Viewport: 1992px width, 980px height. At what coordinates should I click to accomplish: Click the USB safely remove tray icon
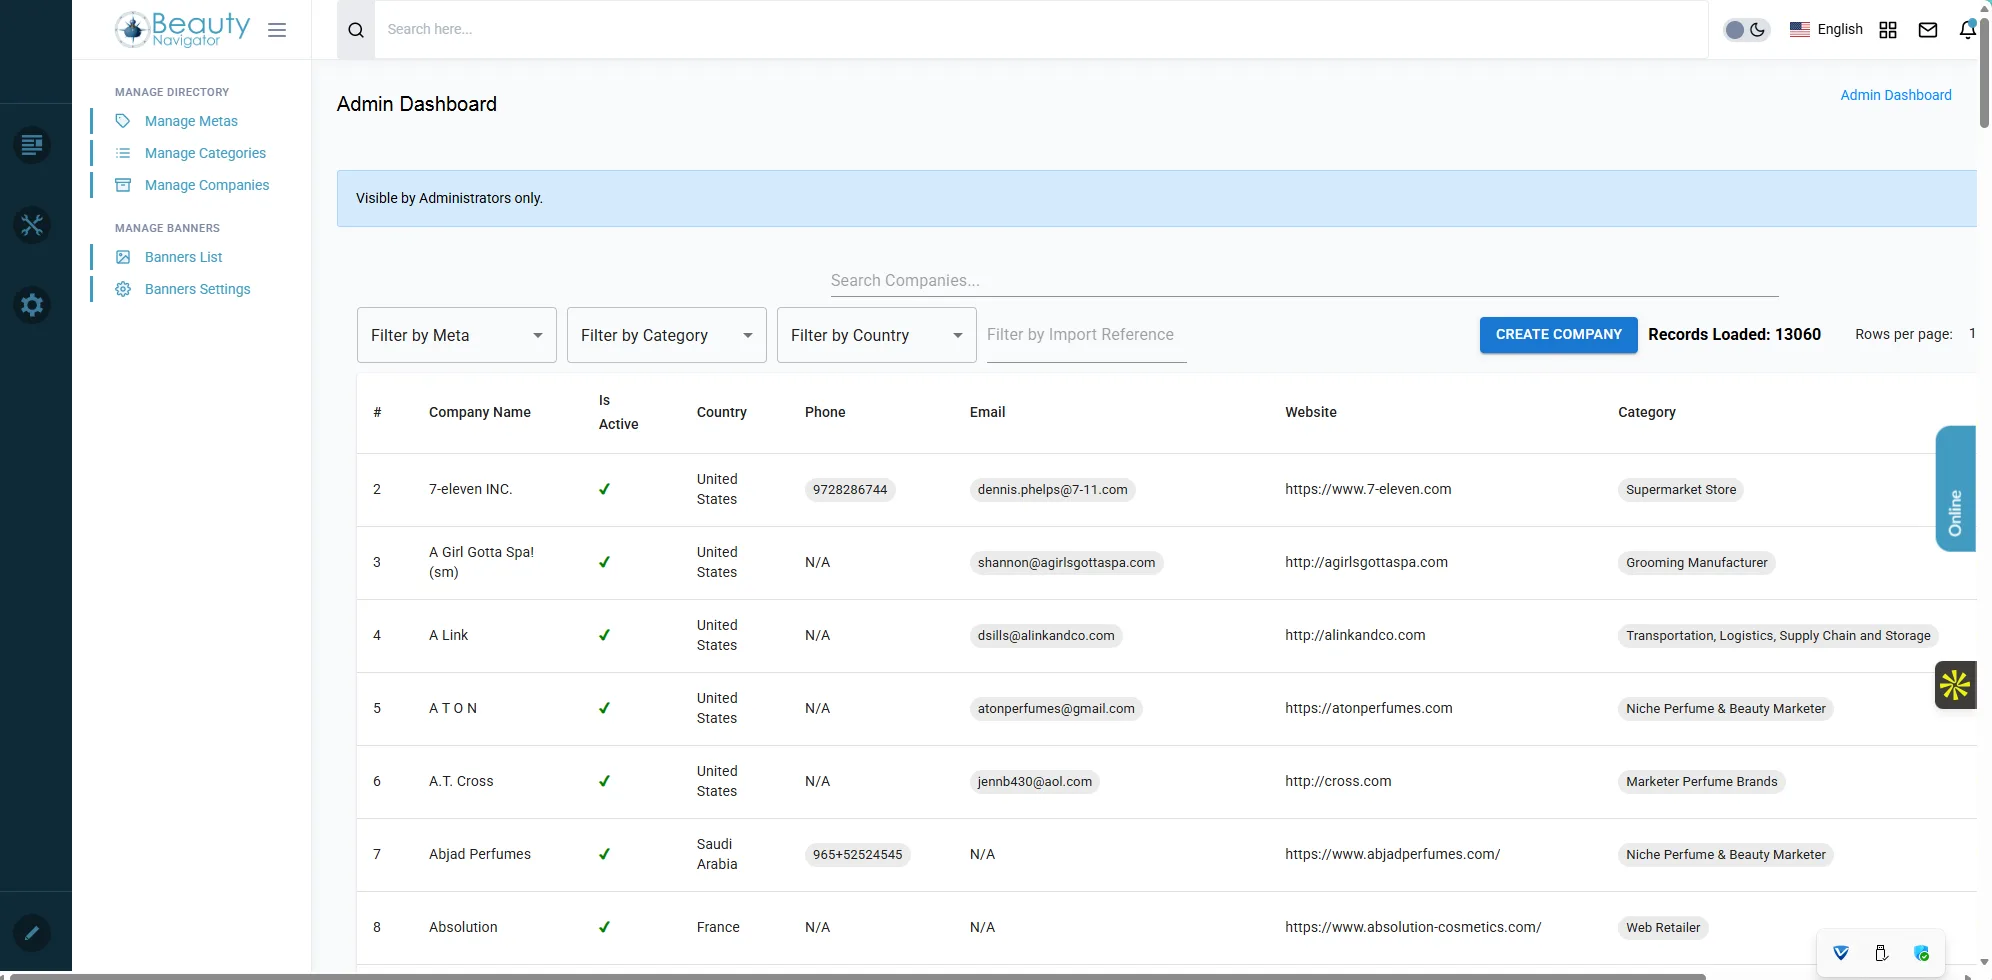click(x=1881, y=952)
